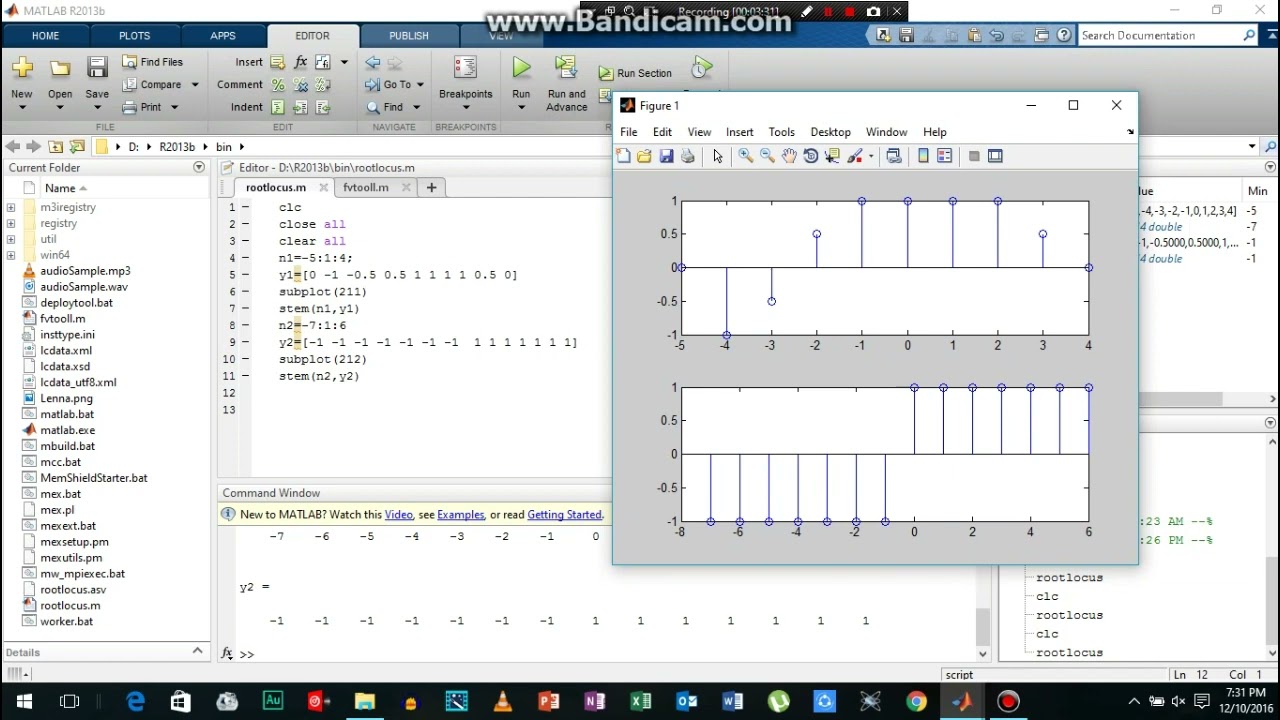Switch to the PLOTS ribbon tab
Viewport: 1280px width, 720px height.
[134, 35]
